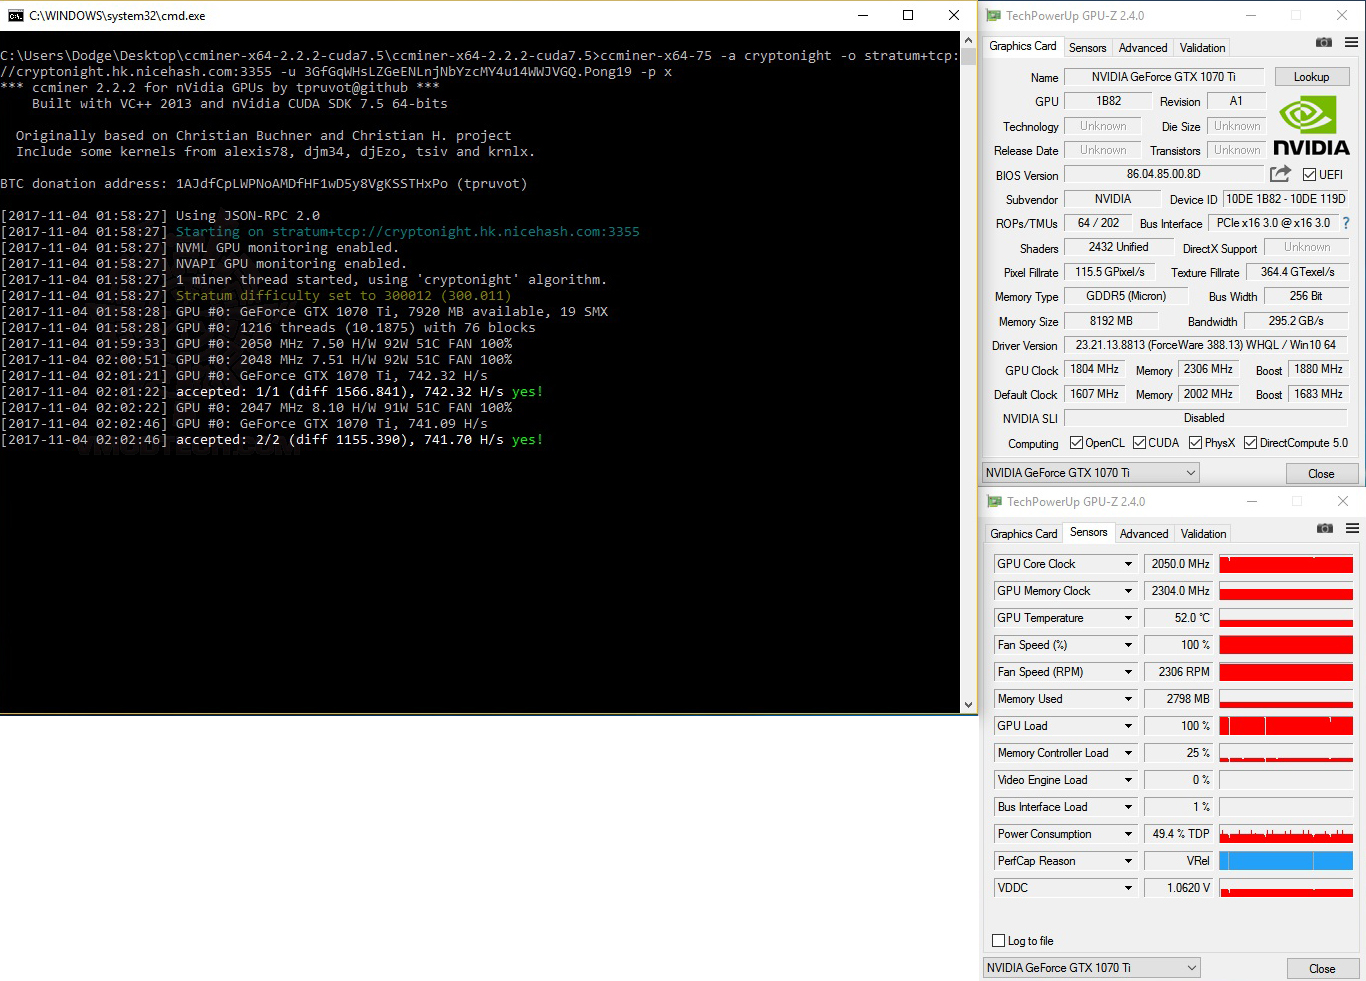The height and width of the screenshot is (981, 1366).
Task: Click the GPU Load history graph
Action: coord(1286,726)
